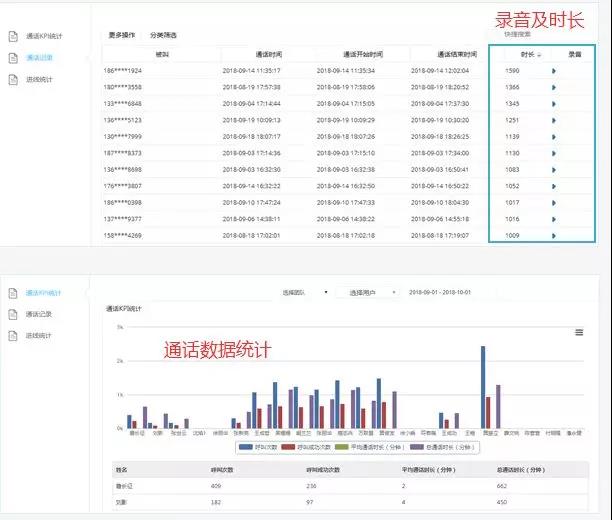The image size is (612, 520).
Task: Click the 在线统计 icon in the lower sidebar
Action: coord(13,335)
